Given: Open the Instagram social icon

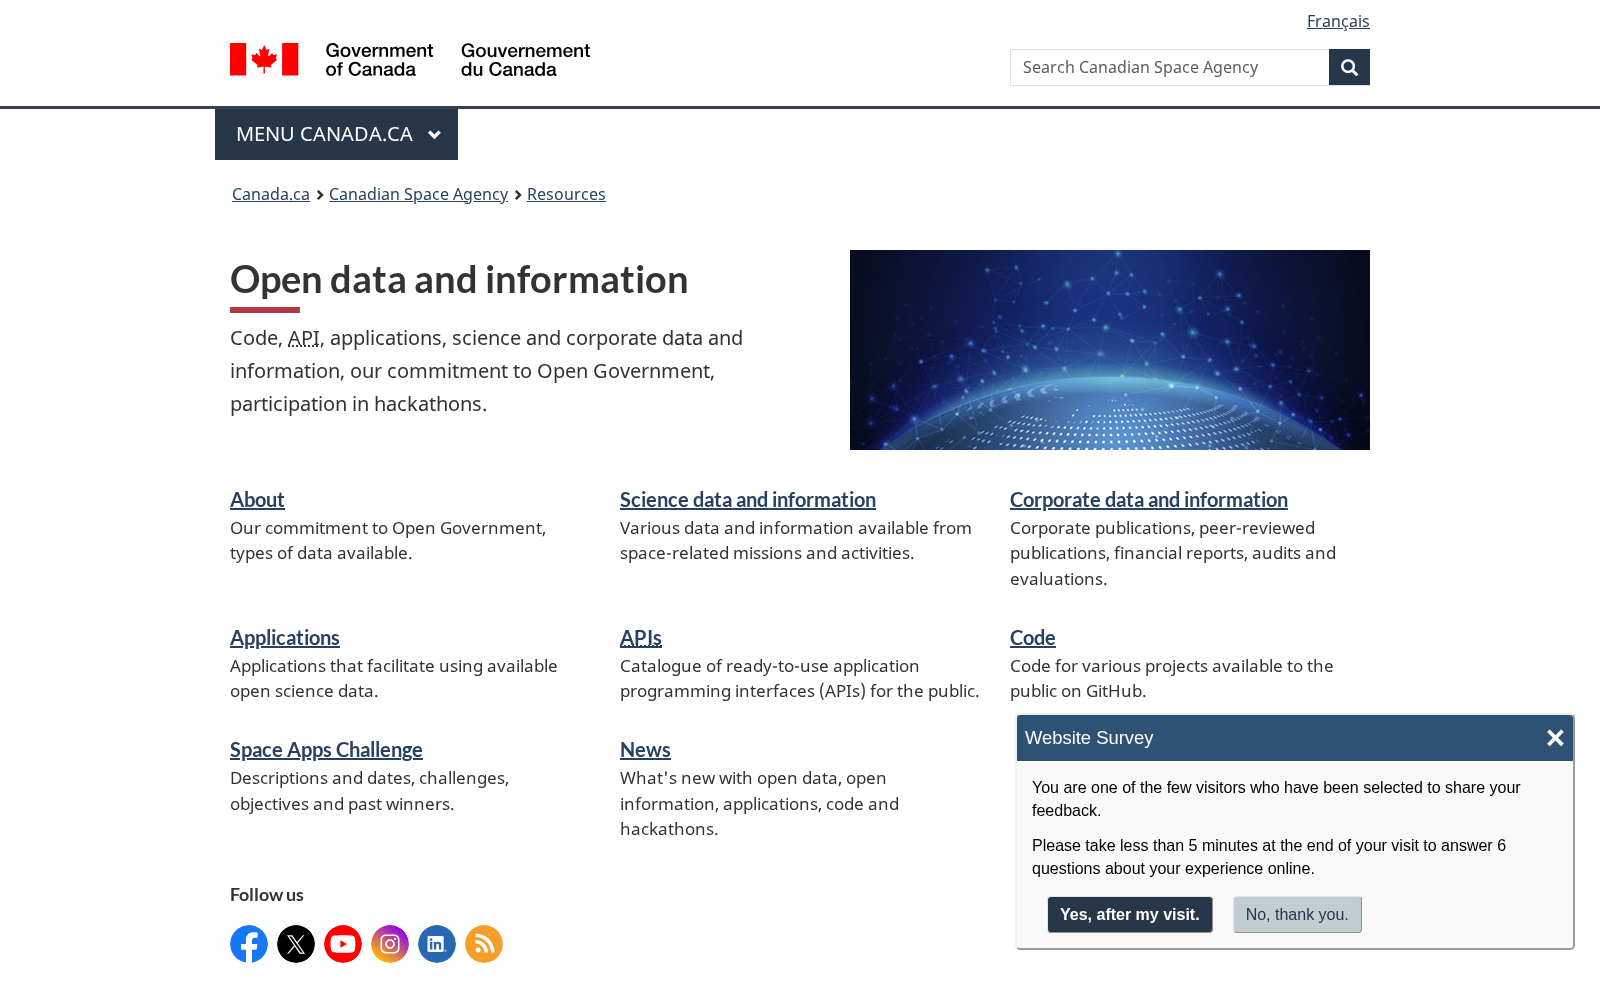Looking at the screenshot, I should click(390, 944).
